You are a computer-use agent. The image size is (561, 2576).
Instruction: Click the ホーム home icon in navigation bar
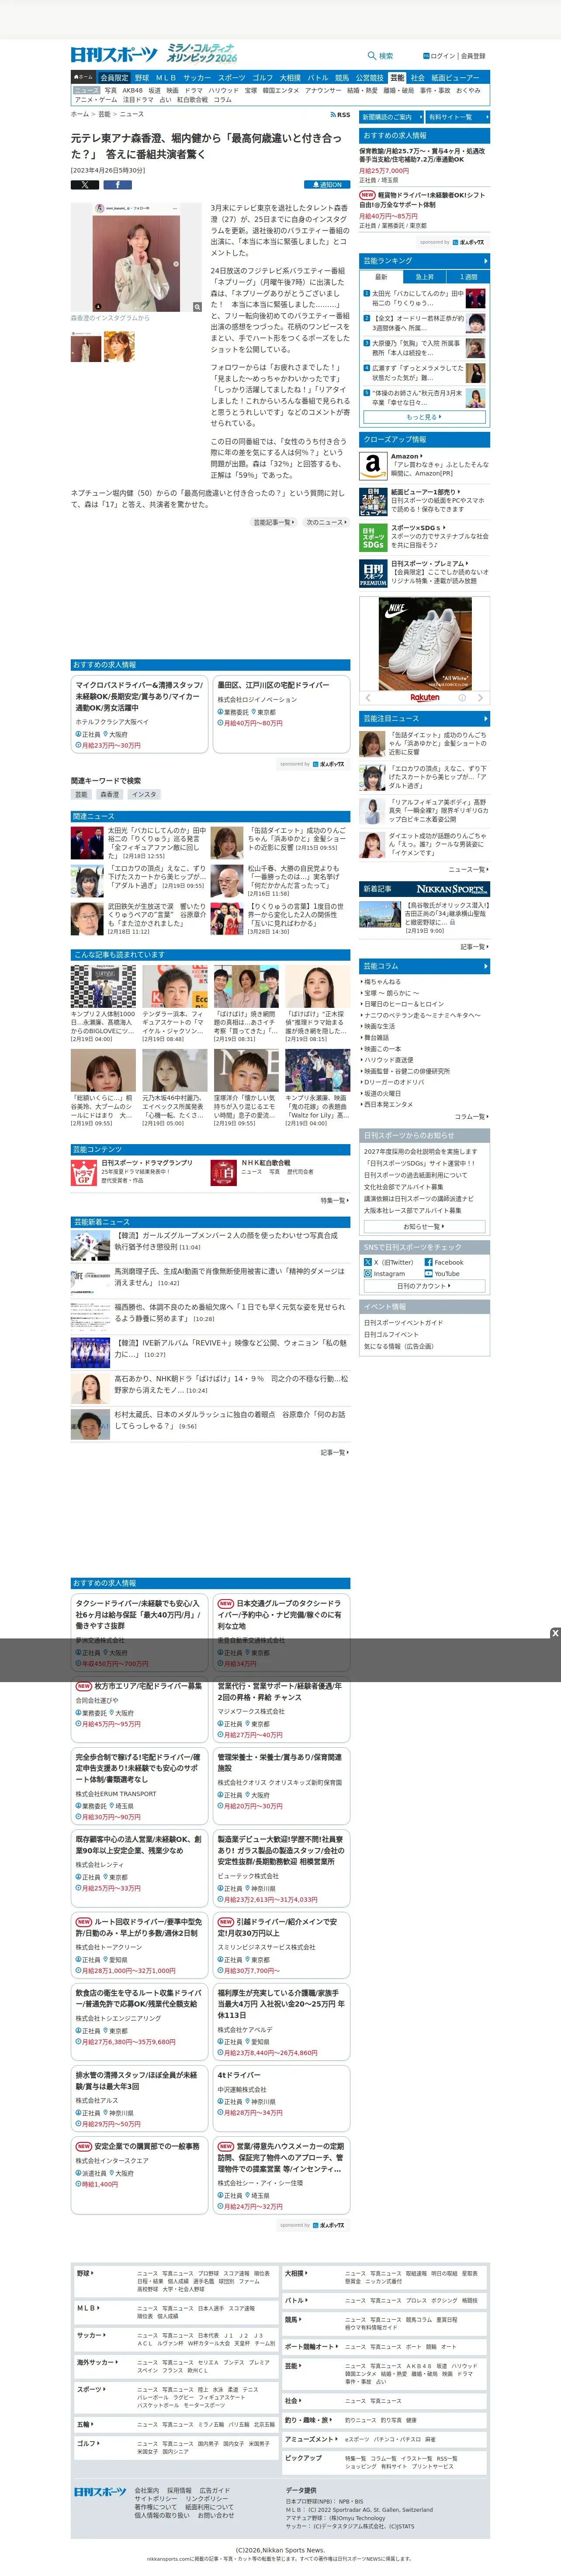(83, 77)
